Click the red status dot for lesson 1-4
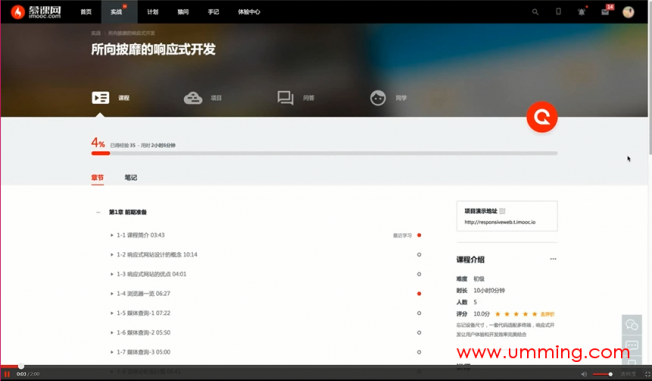 click(419, 294)
